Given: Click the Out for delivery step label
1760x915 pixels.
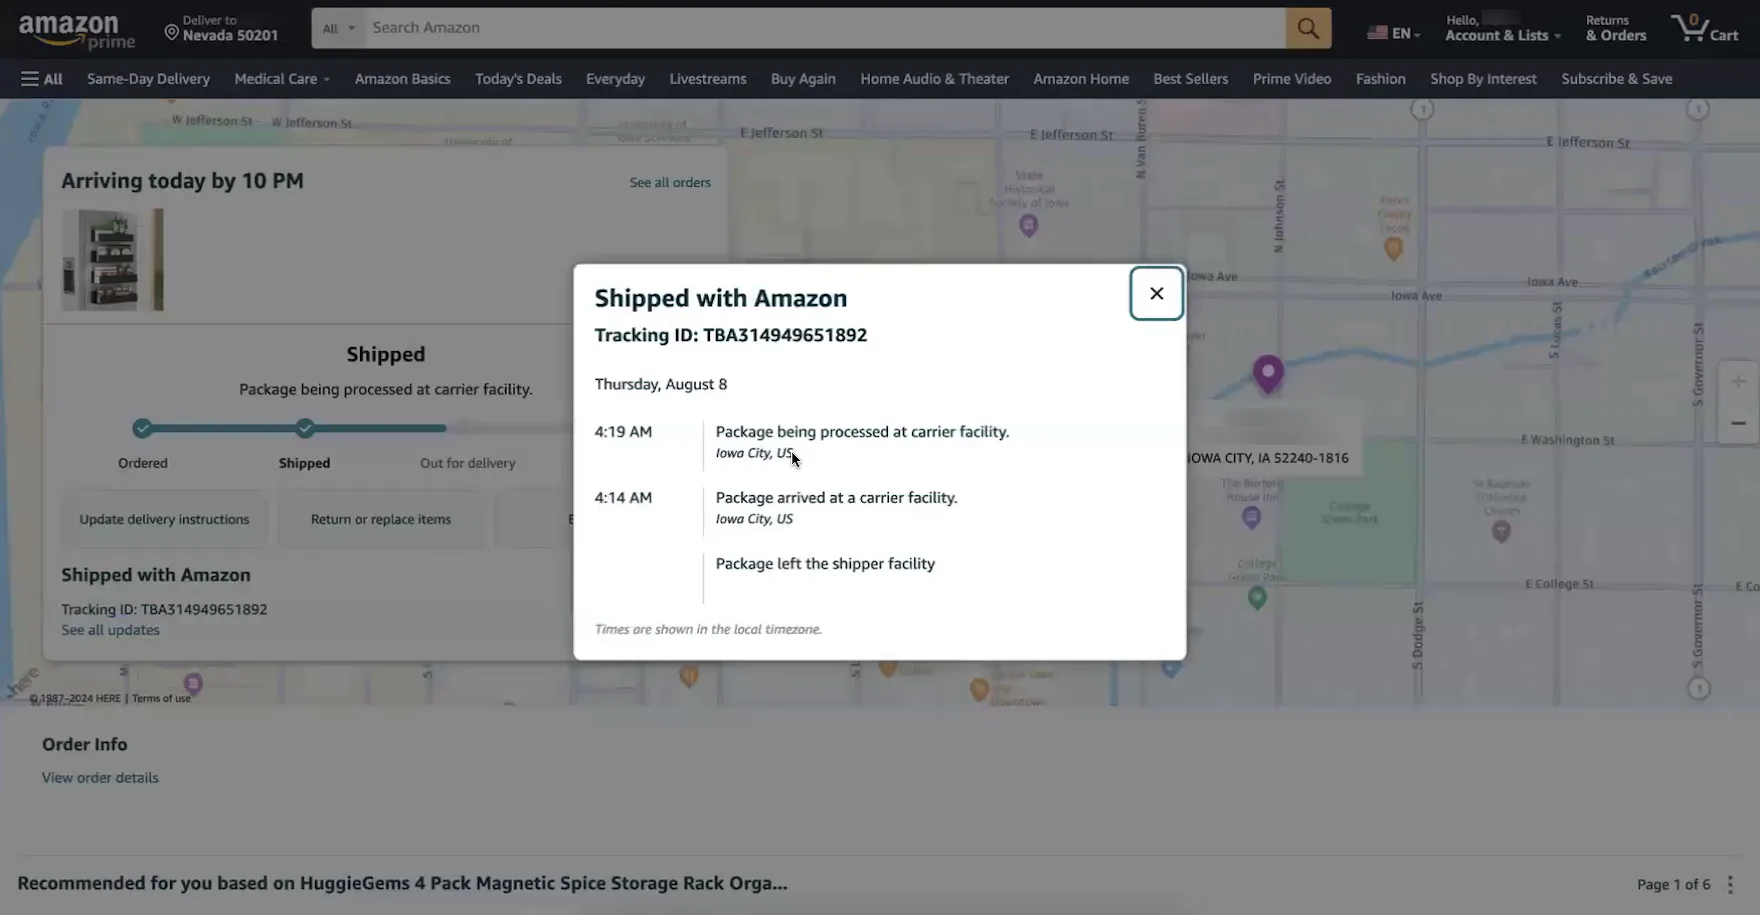Looking at the screenshot, I should (x=468, y=463).
